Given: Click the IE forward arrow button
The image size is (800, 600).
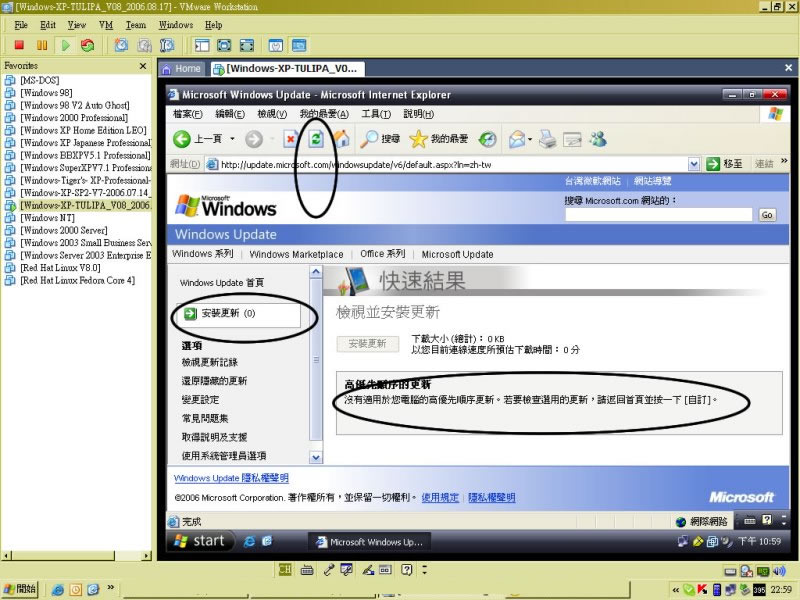Looking at the screenshot, I should point(254,139).
